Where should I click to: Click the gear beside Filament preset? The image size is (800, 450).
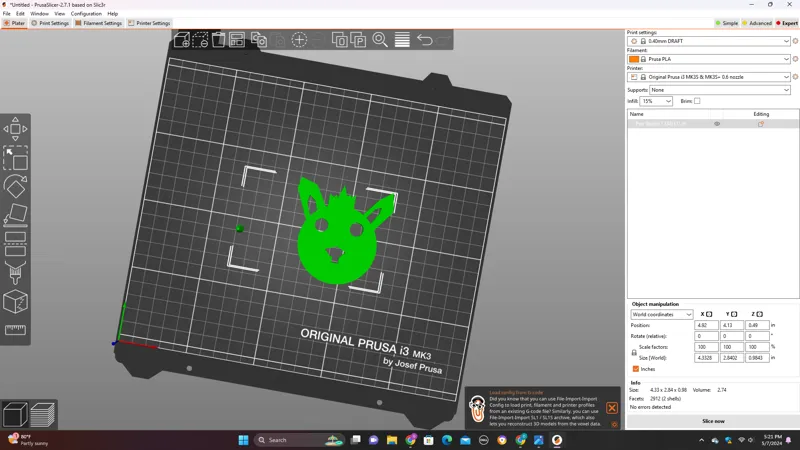(795, 59)
